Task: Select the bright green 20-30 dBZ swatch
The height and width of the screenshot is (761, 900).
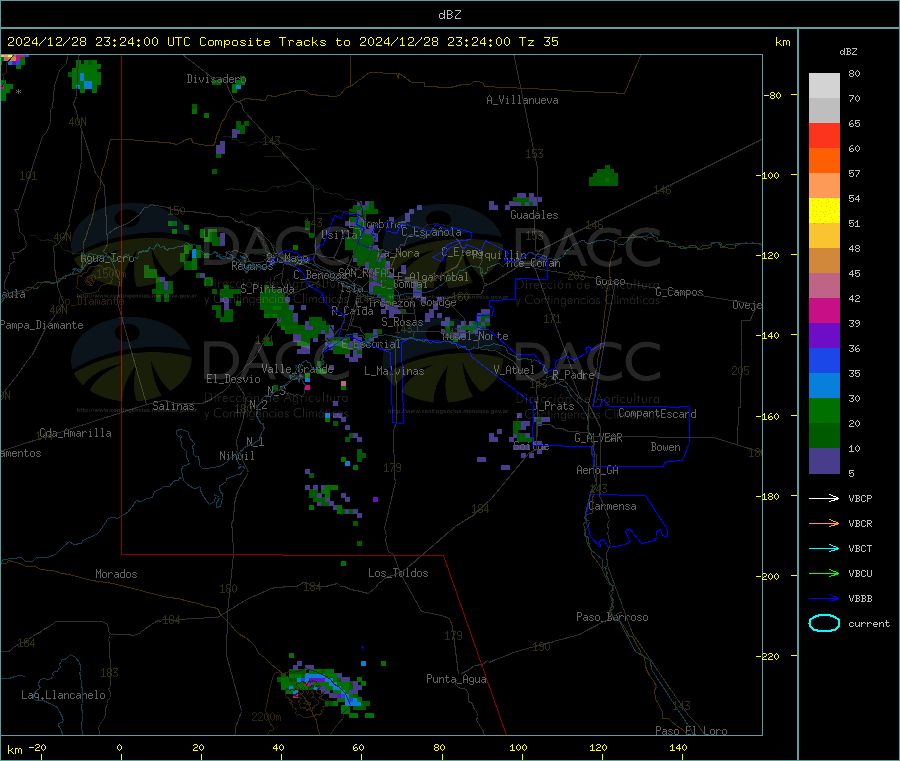Action: (824, 411)
